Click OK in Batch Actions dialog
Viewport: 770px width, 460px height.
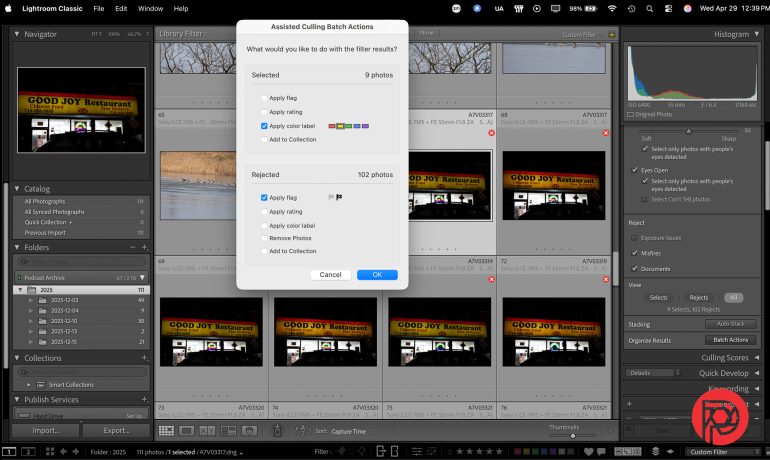[377, 275]
